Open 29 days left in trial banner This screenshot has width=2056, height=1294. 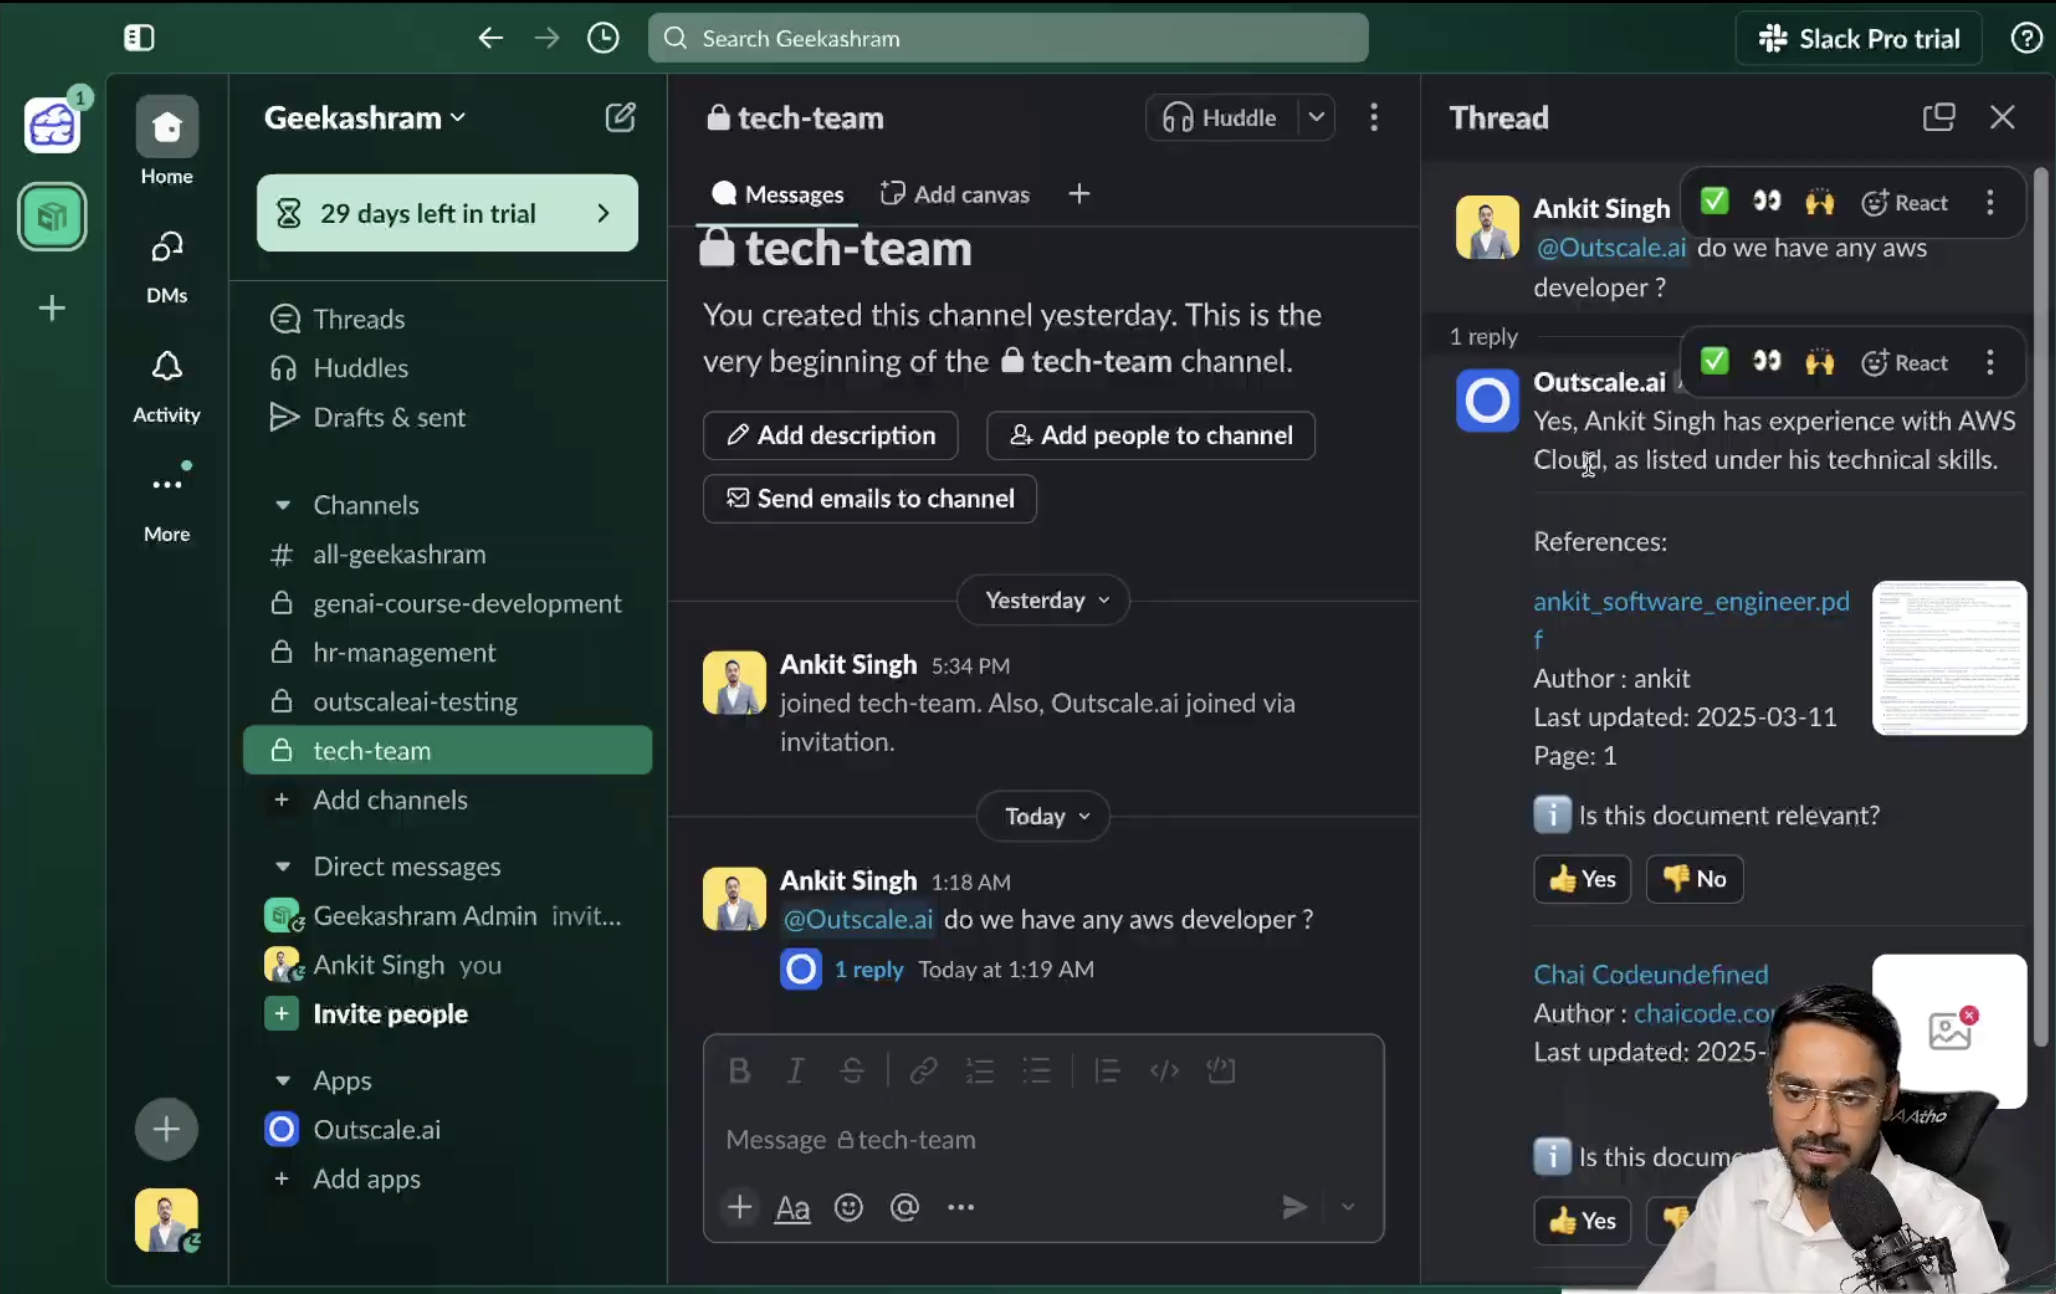coord(447,213)
